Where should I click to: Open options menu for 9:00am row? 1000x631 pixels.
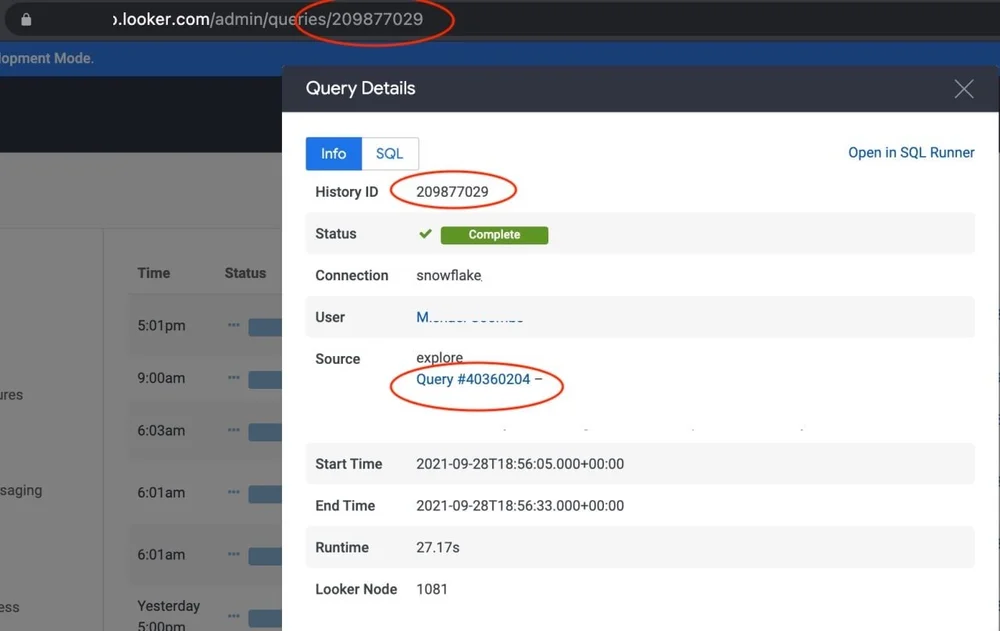pos(233,378)
